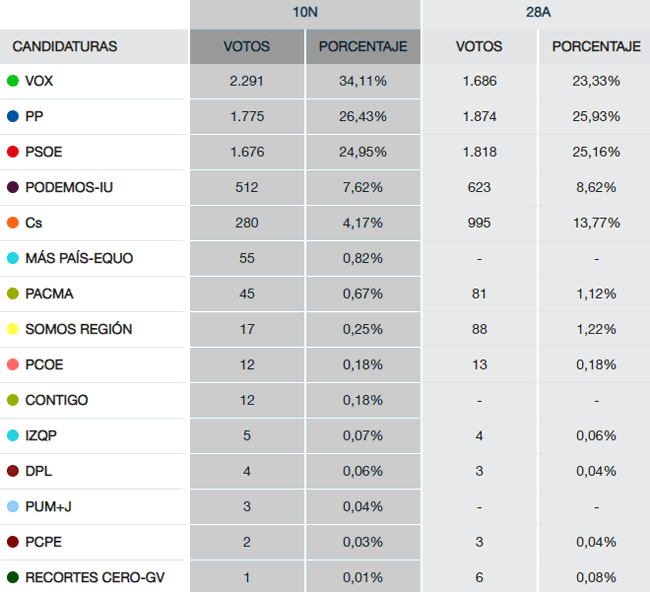Sort by 10N PORCENTAJE column header
This screenshot has width=650, height=592.
tap(362, 47)
